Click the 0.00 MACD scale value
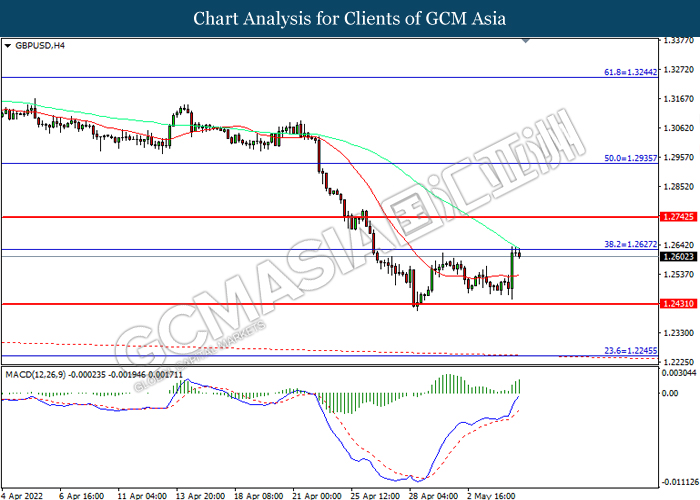700x500 pixels. tap(670, 393)
